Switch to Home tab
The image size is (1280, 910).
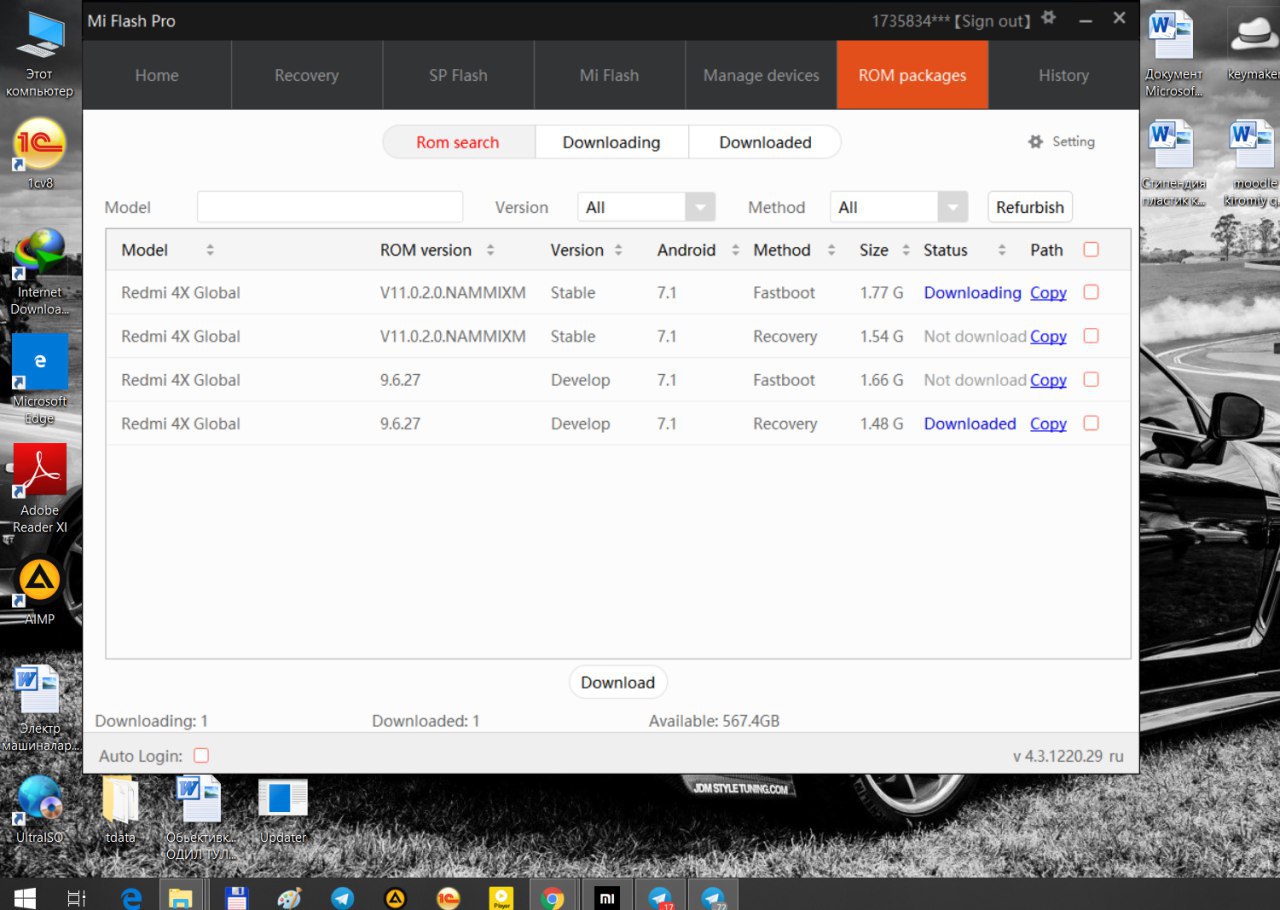157,75
